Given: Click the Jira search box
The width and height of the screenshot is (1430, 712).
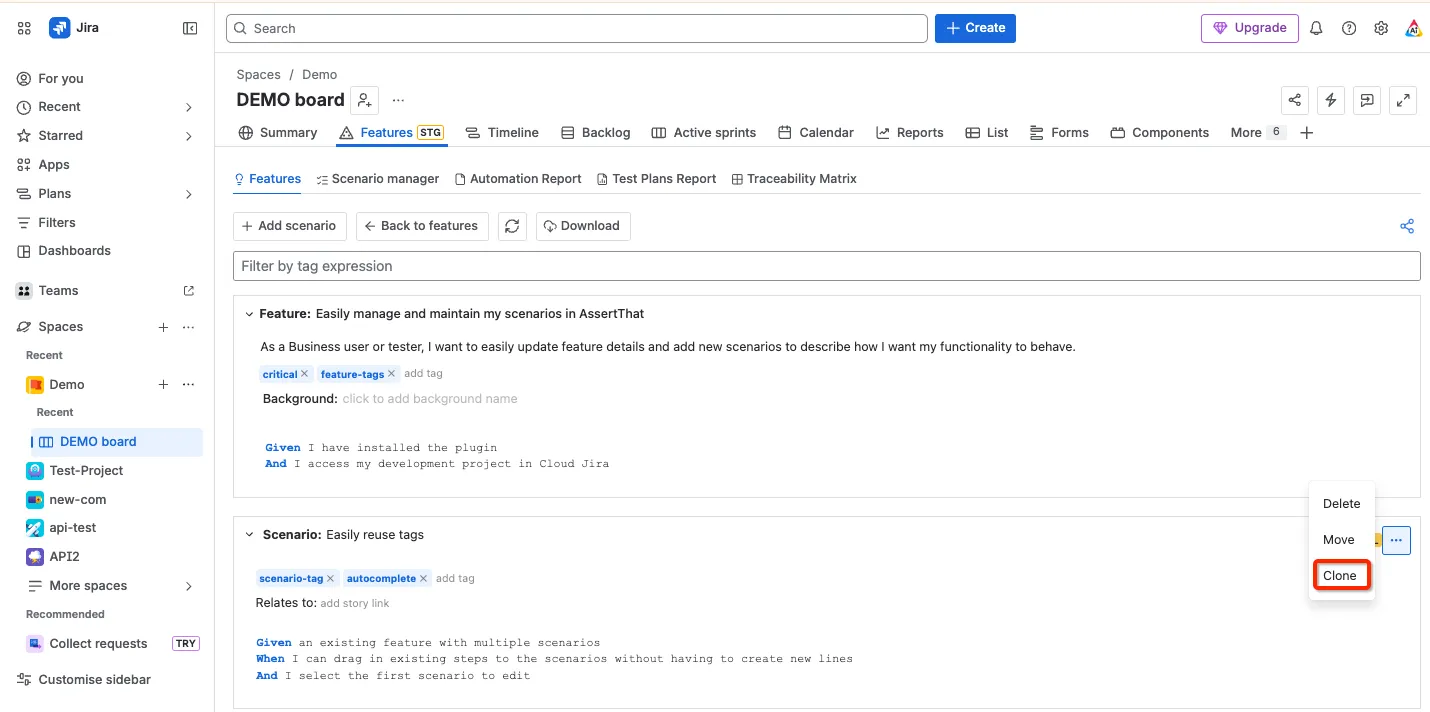Looking at the screenshot, I should [x=577, y=28].
